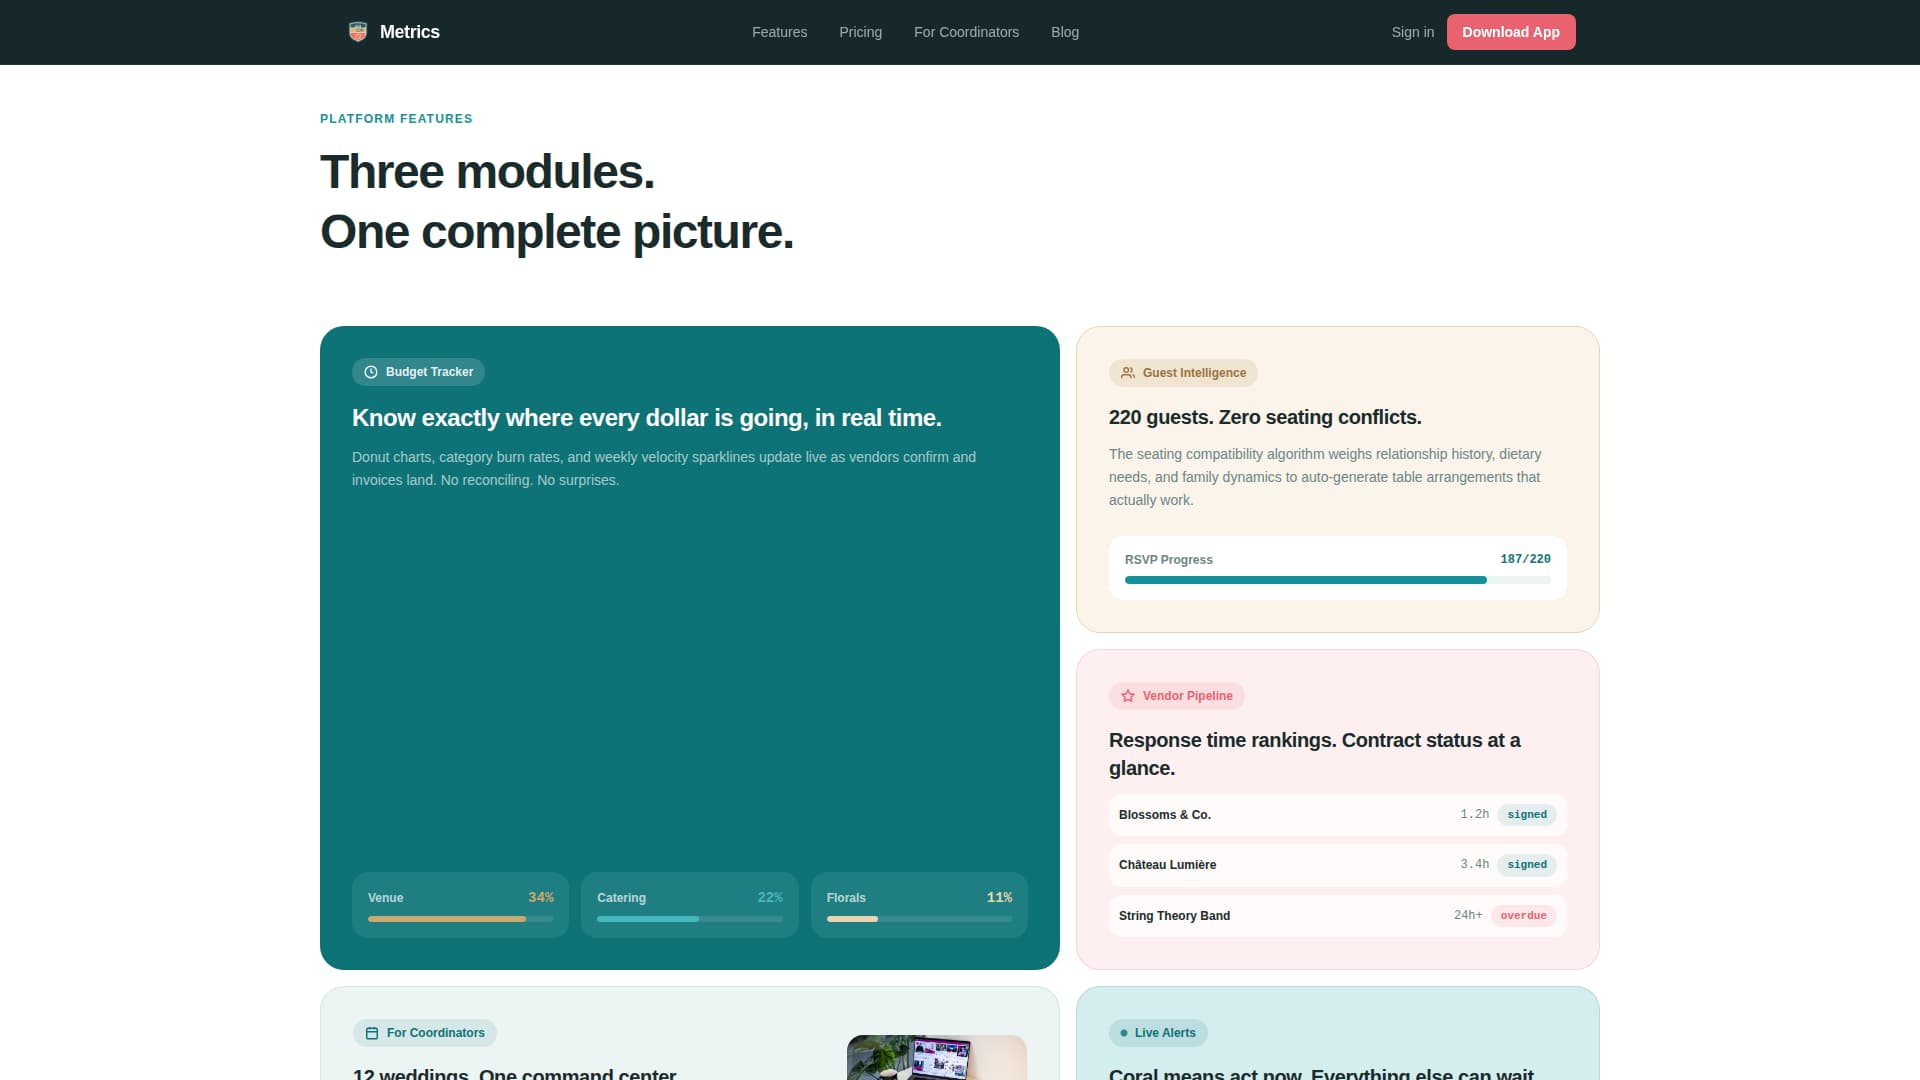Click the PLATFORM FEATURES section label
This screenshot has height=1080, width=1920.
(396, 119)
